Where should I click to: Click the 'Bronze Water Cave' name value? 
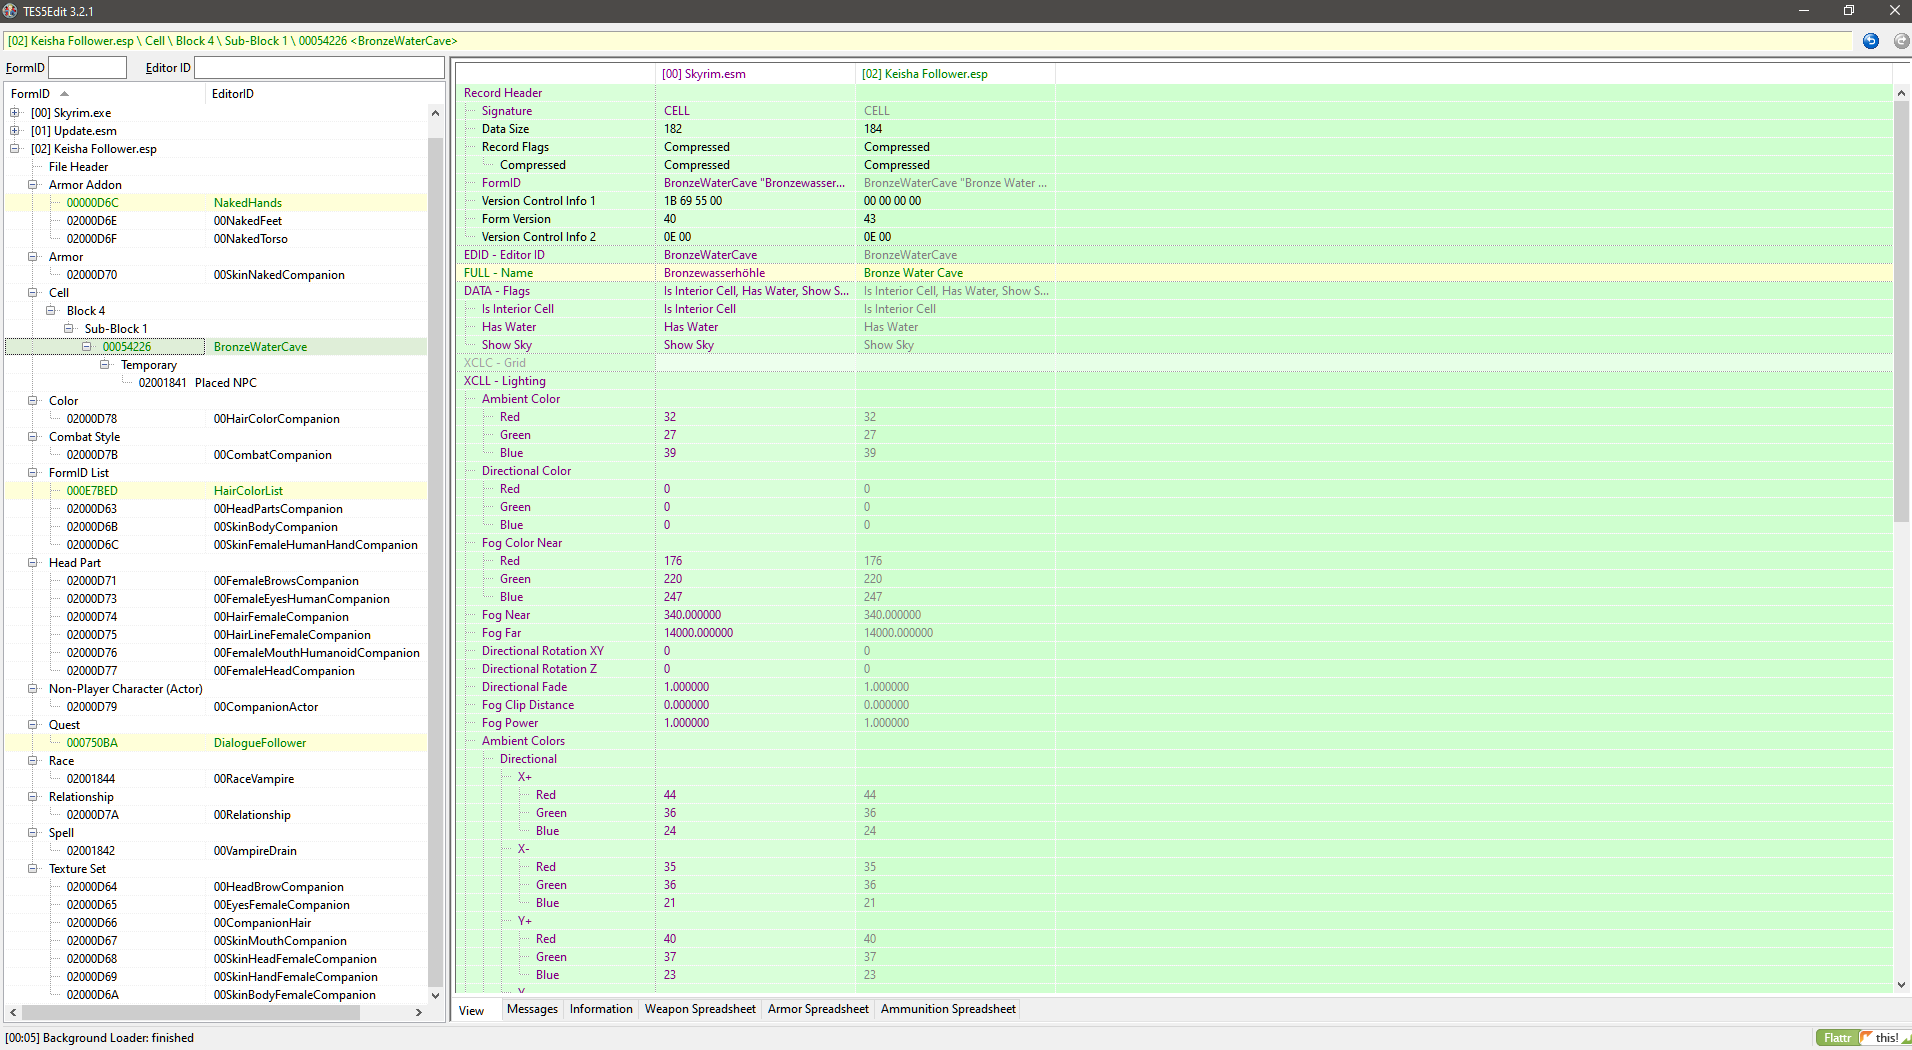tap(913, 273)
